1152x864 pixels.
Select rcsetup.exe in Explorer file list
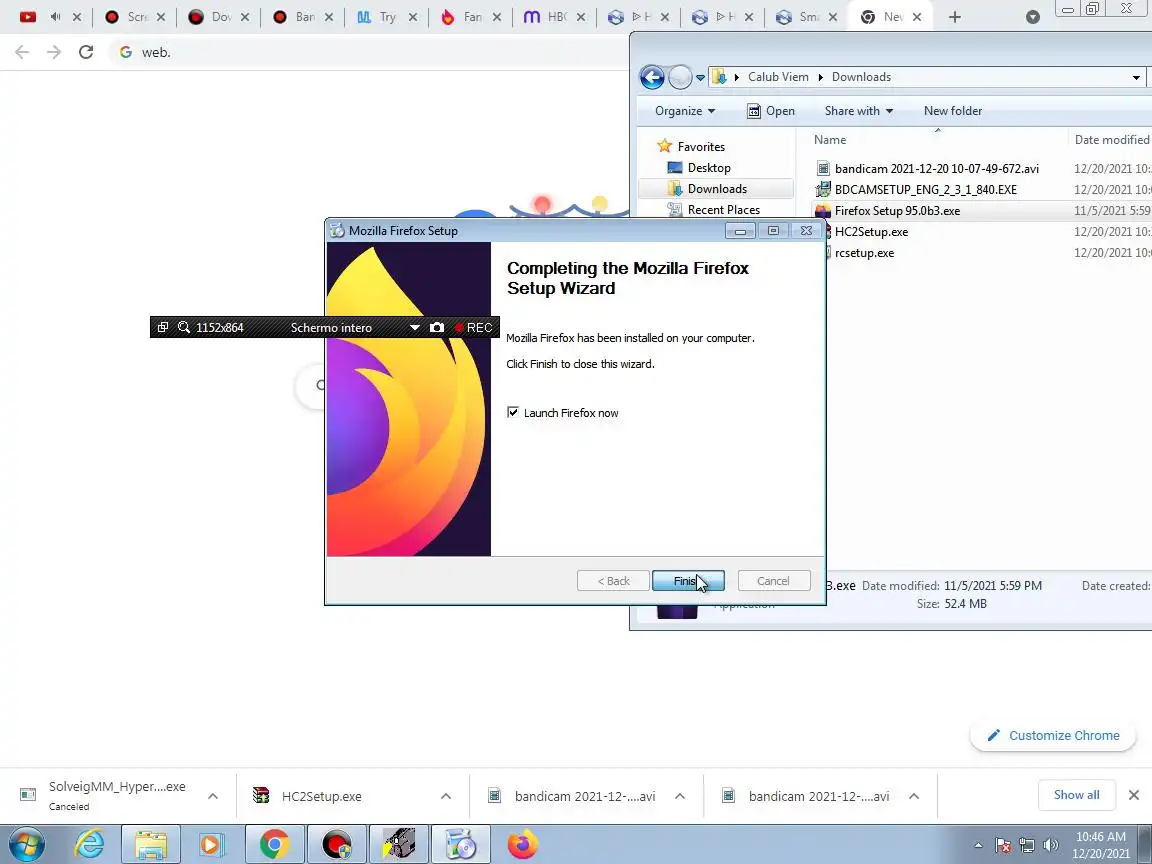pos(864,253)
